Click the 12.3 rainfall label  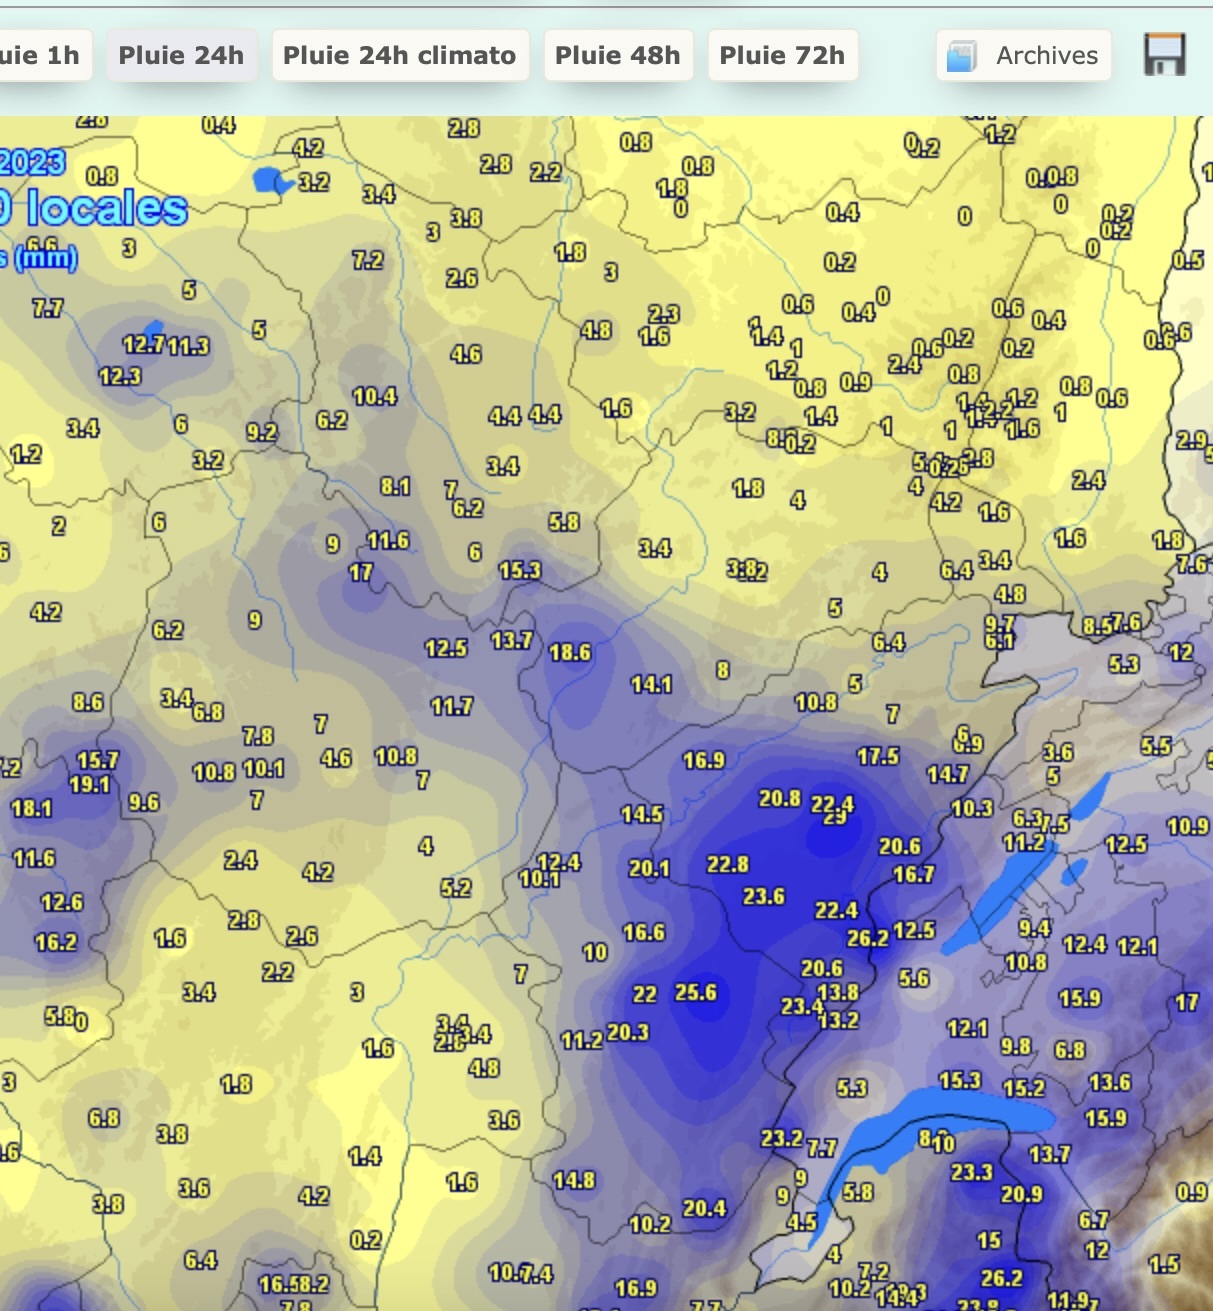(120, 376)
